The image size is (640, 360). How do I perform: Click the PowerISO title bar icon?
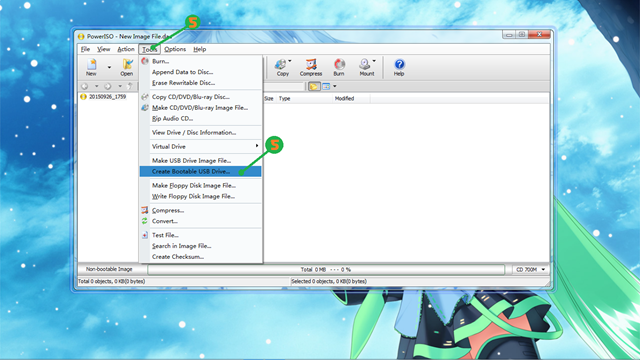coord(81,36)
